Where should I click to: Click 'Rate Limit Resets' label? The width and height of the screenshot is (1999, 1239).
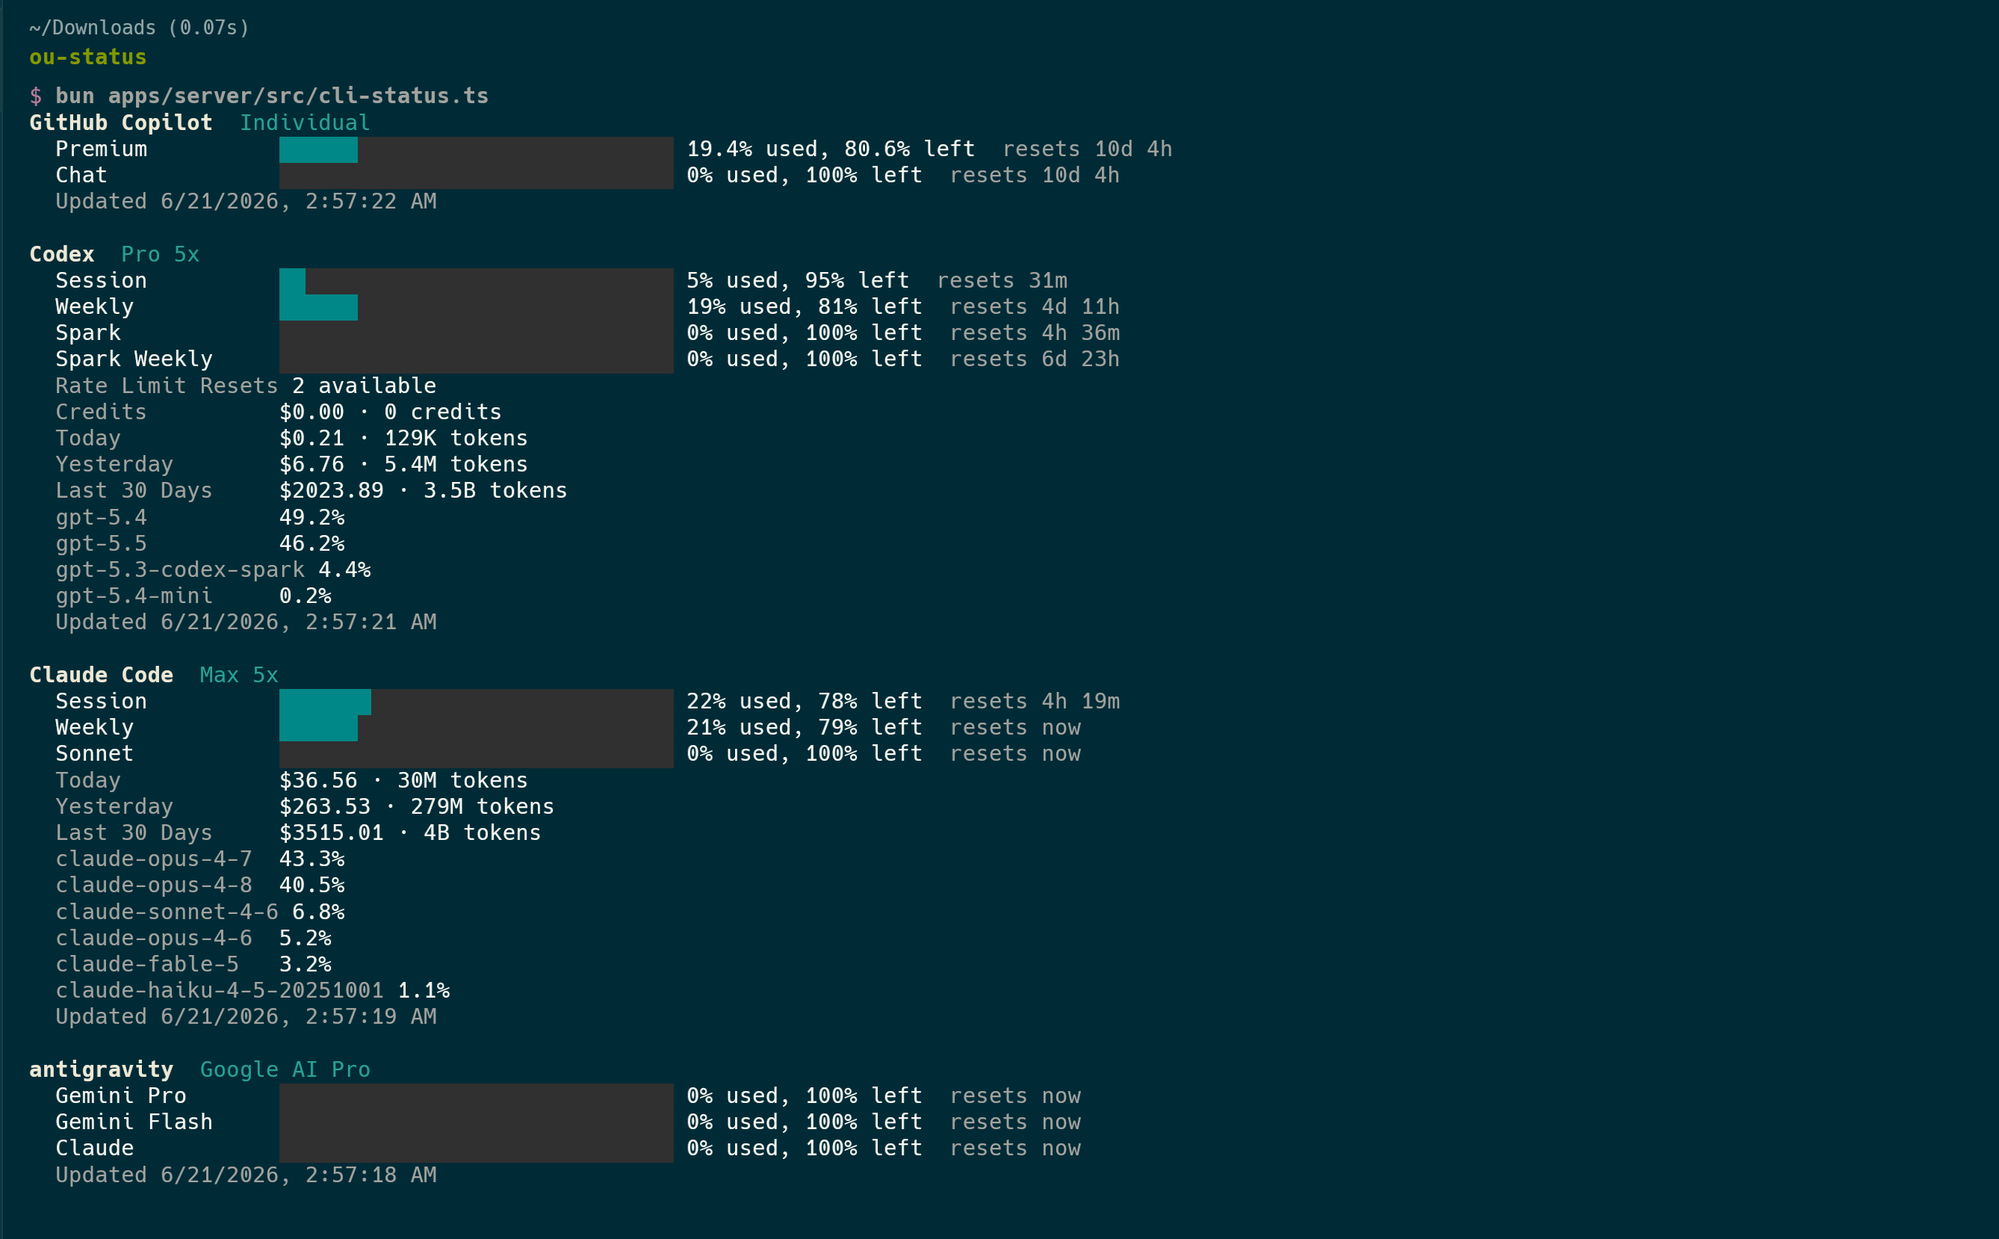[167, 386]
